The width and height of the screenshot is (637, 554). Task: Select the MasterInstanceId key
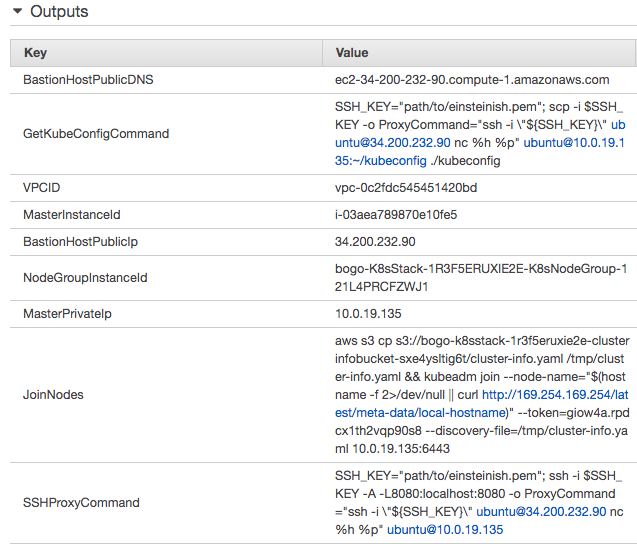(72, 214)
